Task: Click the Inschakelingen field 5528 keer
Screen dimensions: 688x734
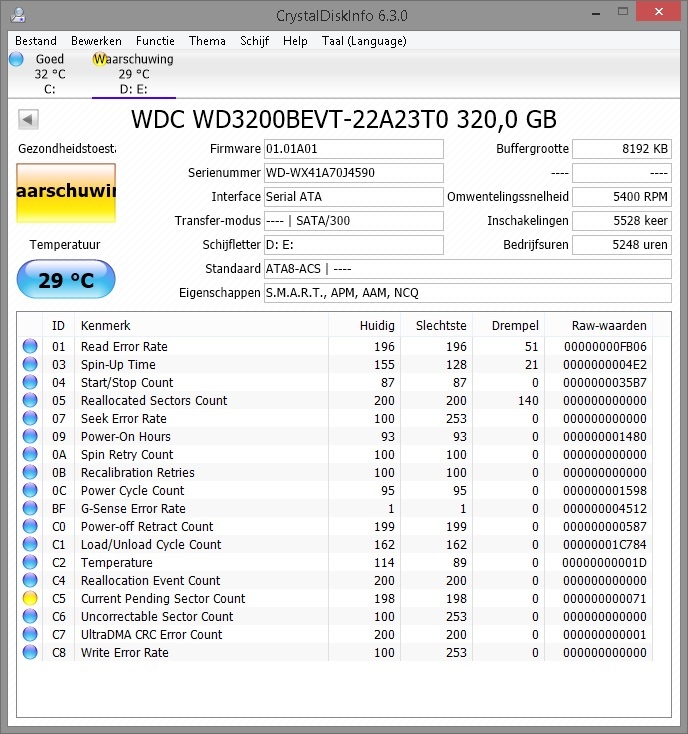Action: click(x=622, y=220)
